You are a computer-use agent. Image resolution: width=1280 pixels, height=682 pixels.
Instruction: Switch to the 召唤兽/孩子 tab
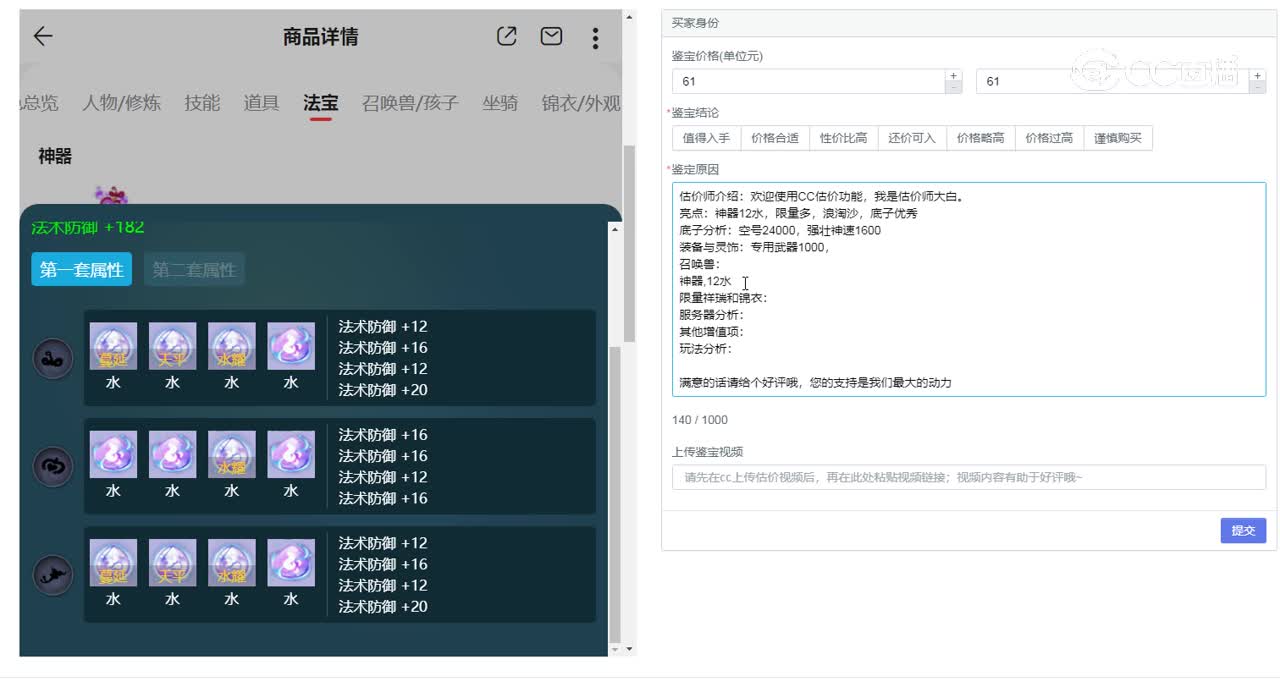pos(410,103)
